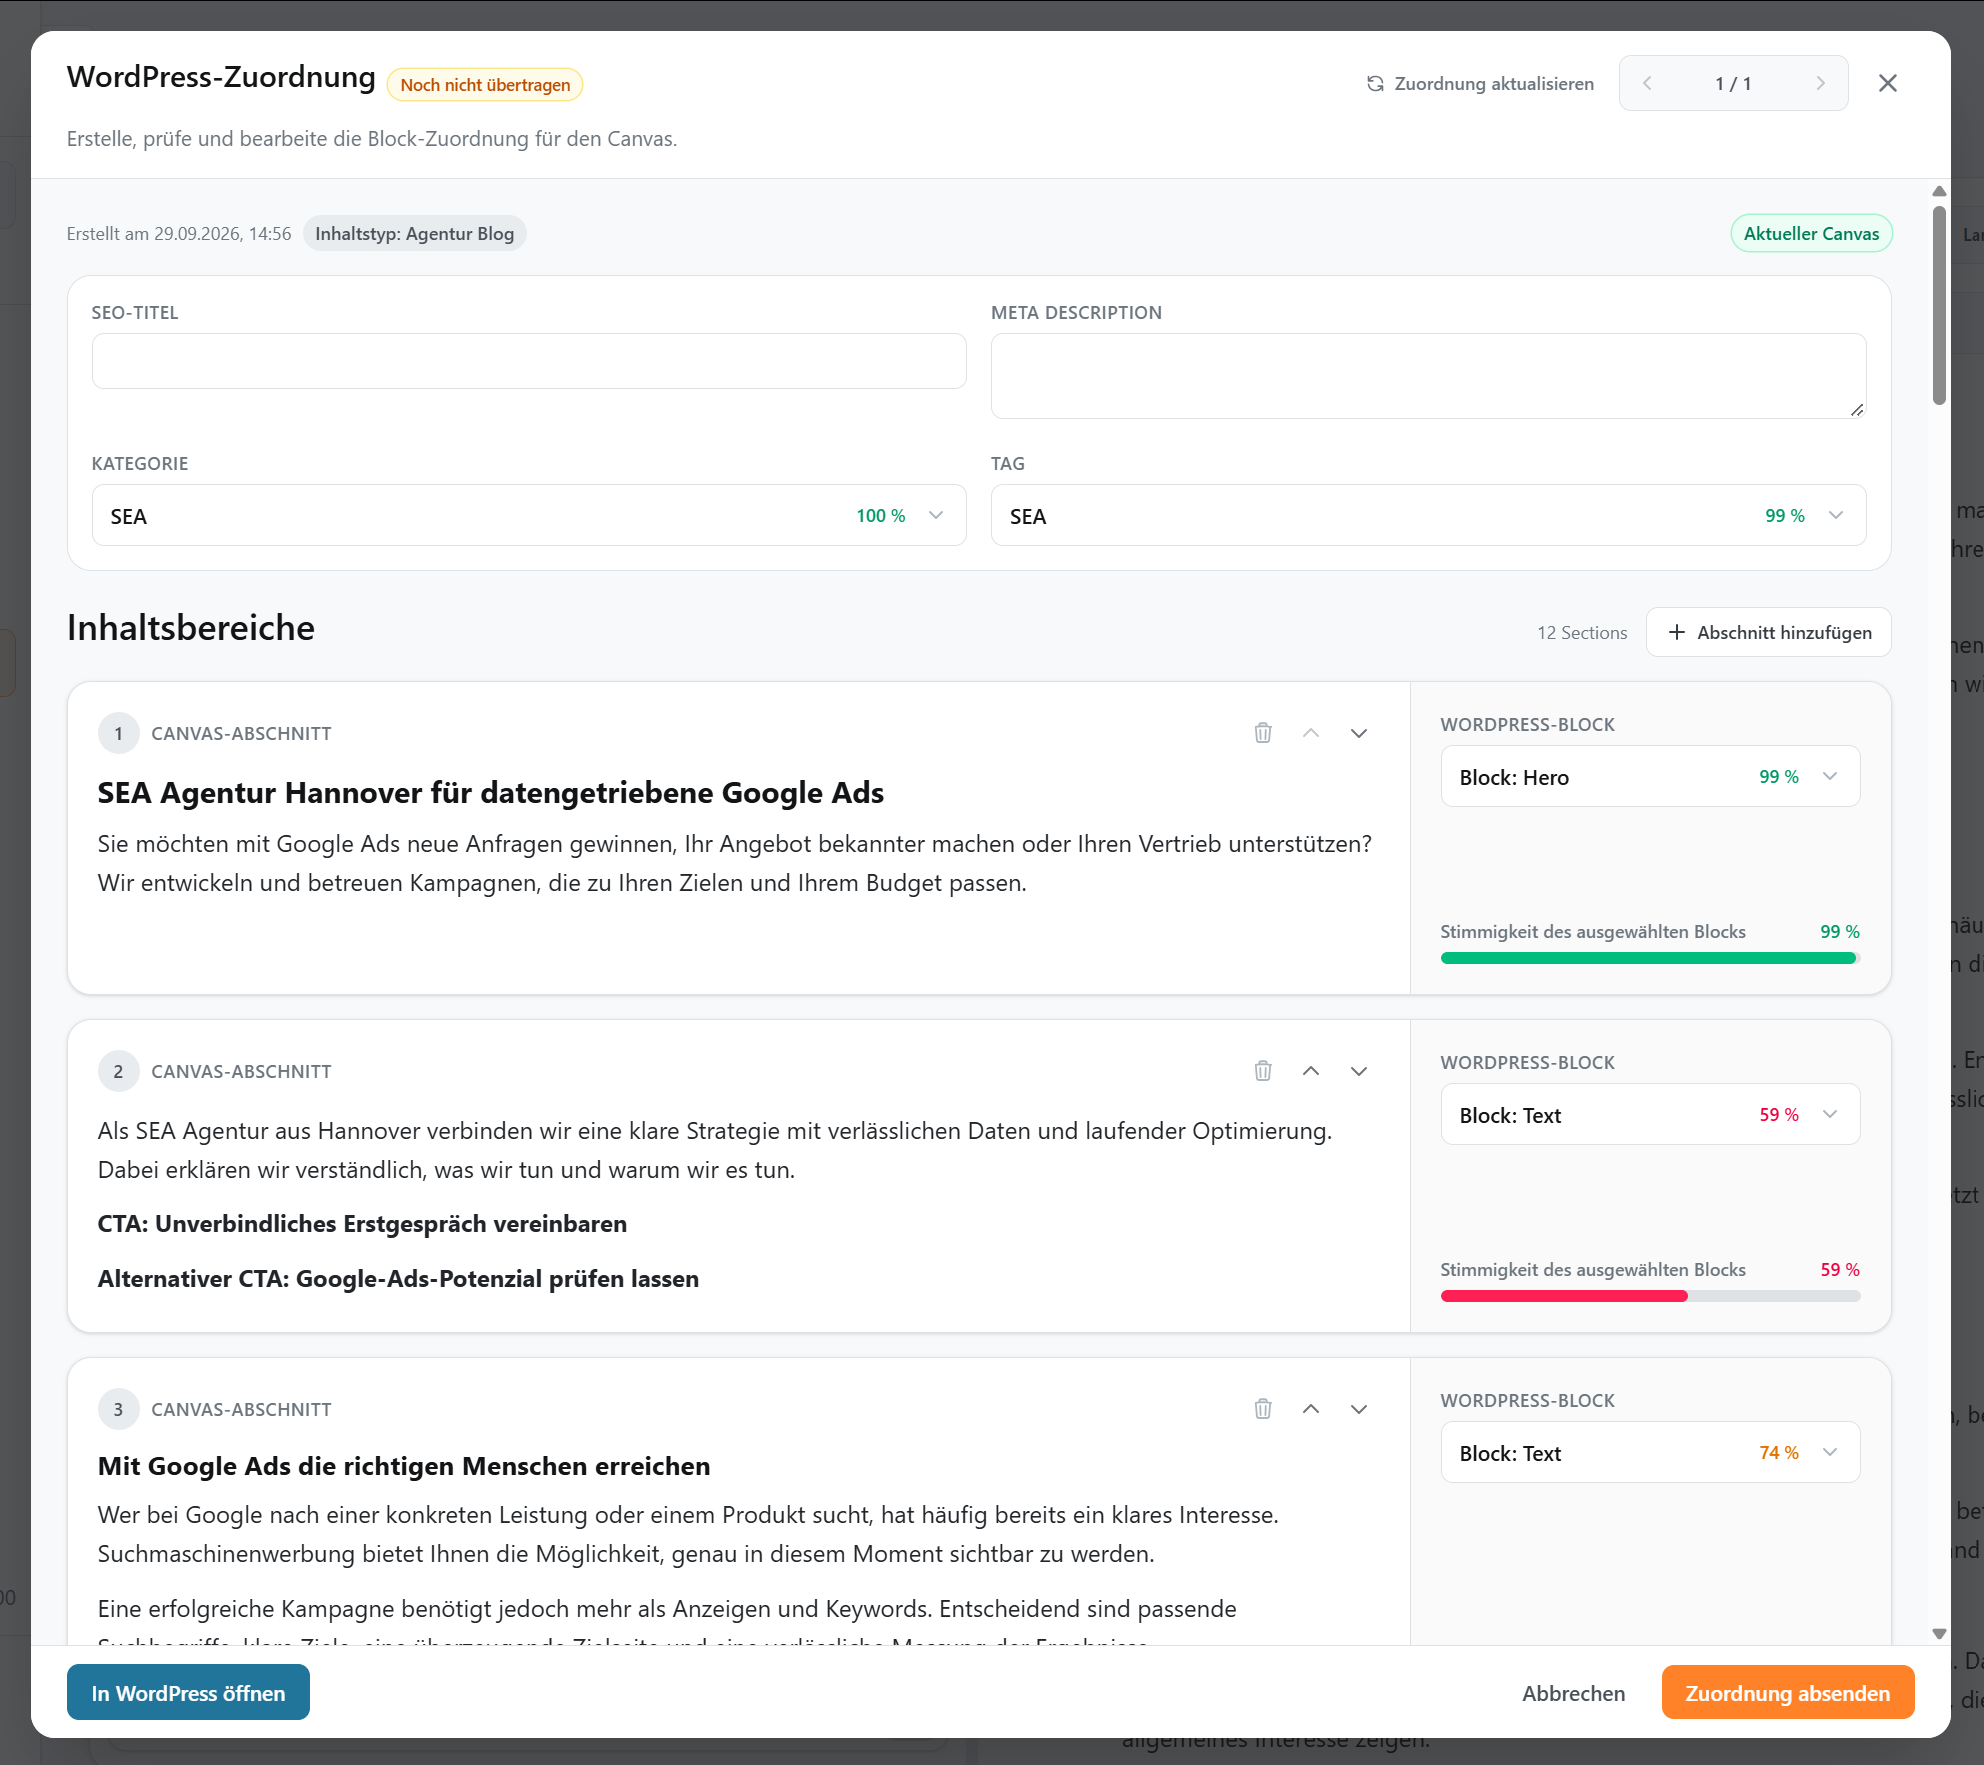Click the Meta Description text area
1984x1765 pixels.
click(x=1428, y=376)
